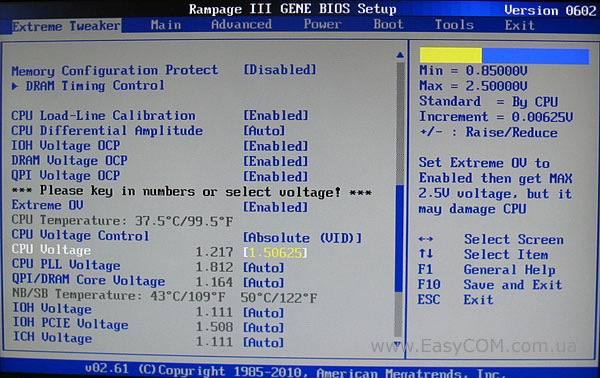The image size is (600, 378).
Task: Click the CPU PLL reading 1.812
Action: (x=214, y=267)
